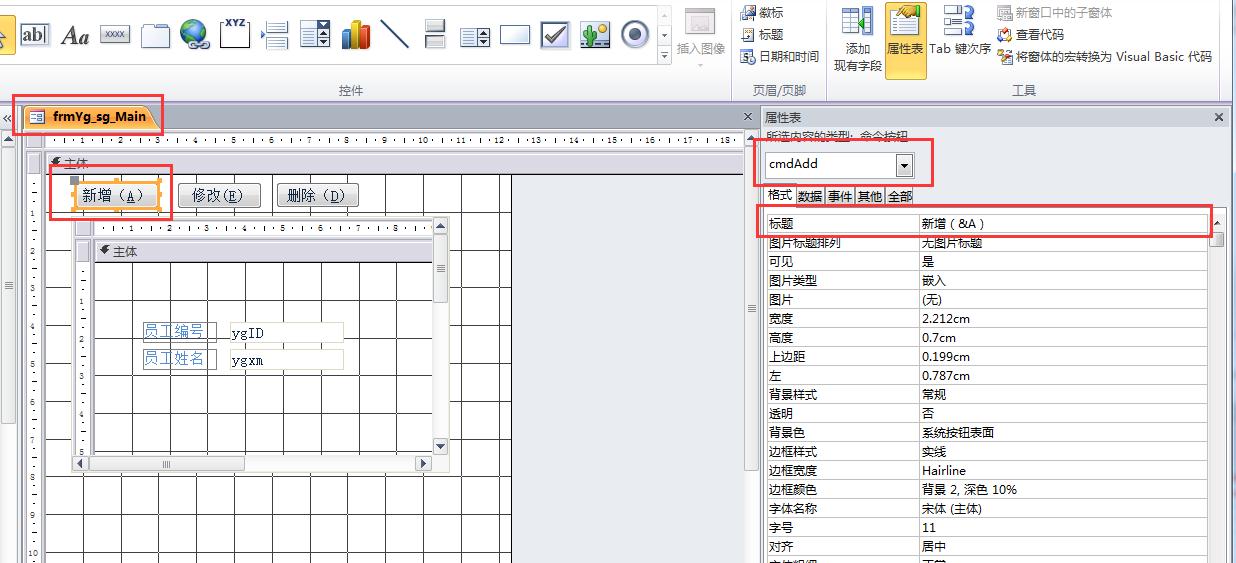Screen dimensions: 1236x563
Task: Switch to the 全部 tab in property sheet
Action: [899, 196]
